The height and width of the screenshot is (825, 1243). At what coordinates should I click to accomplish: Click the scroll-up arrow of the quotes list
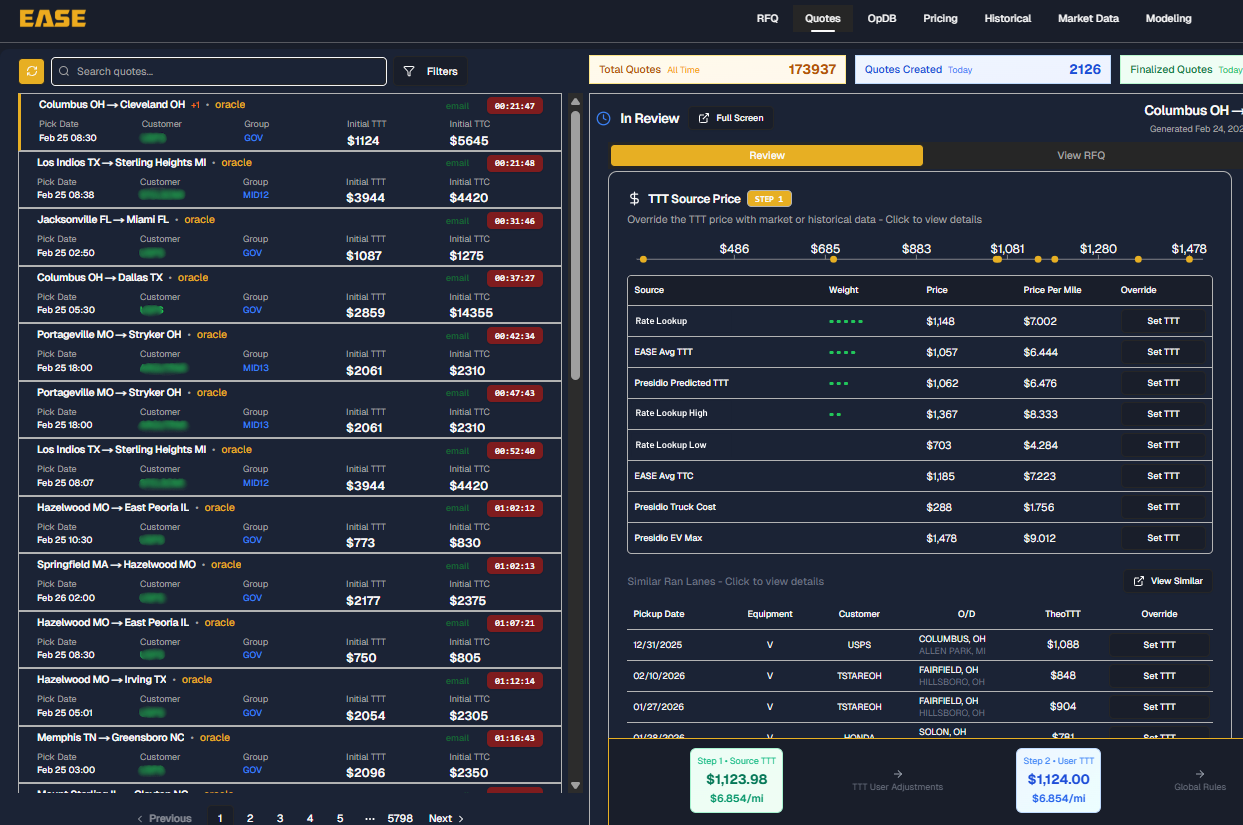(575, 101)
